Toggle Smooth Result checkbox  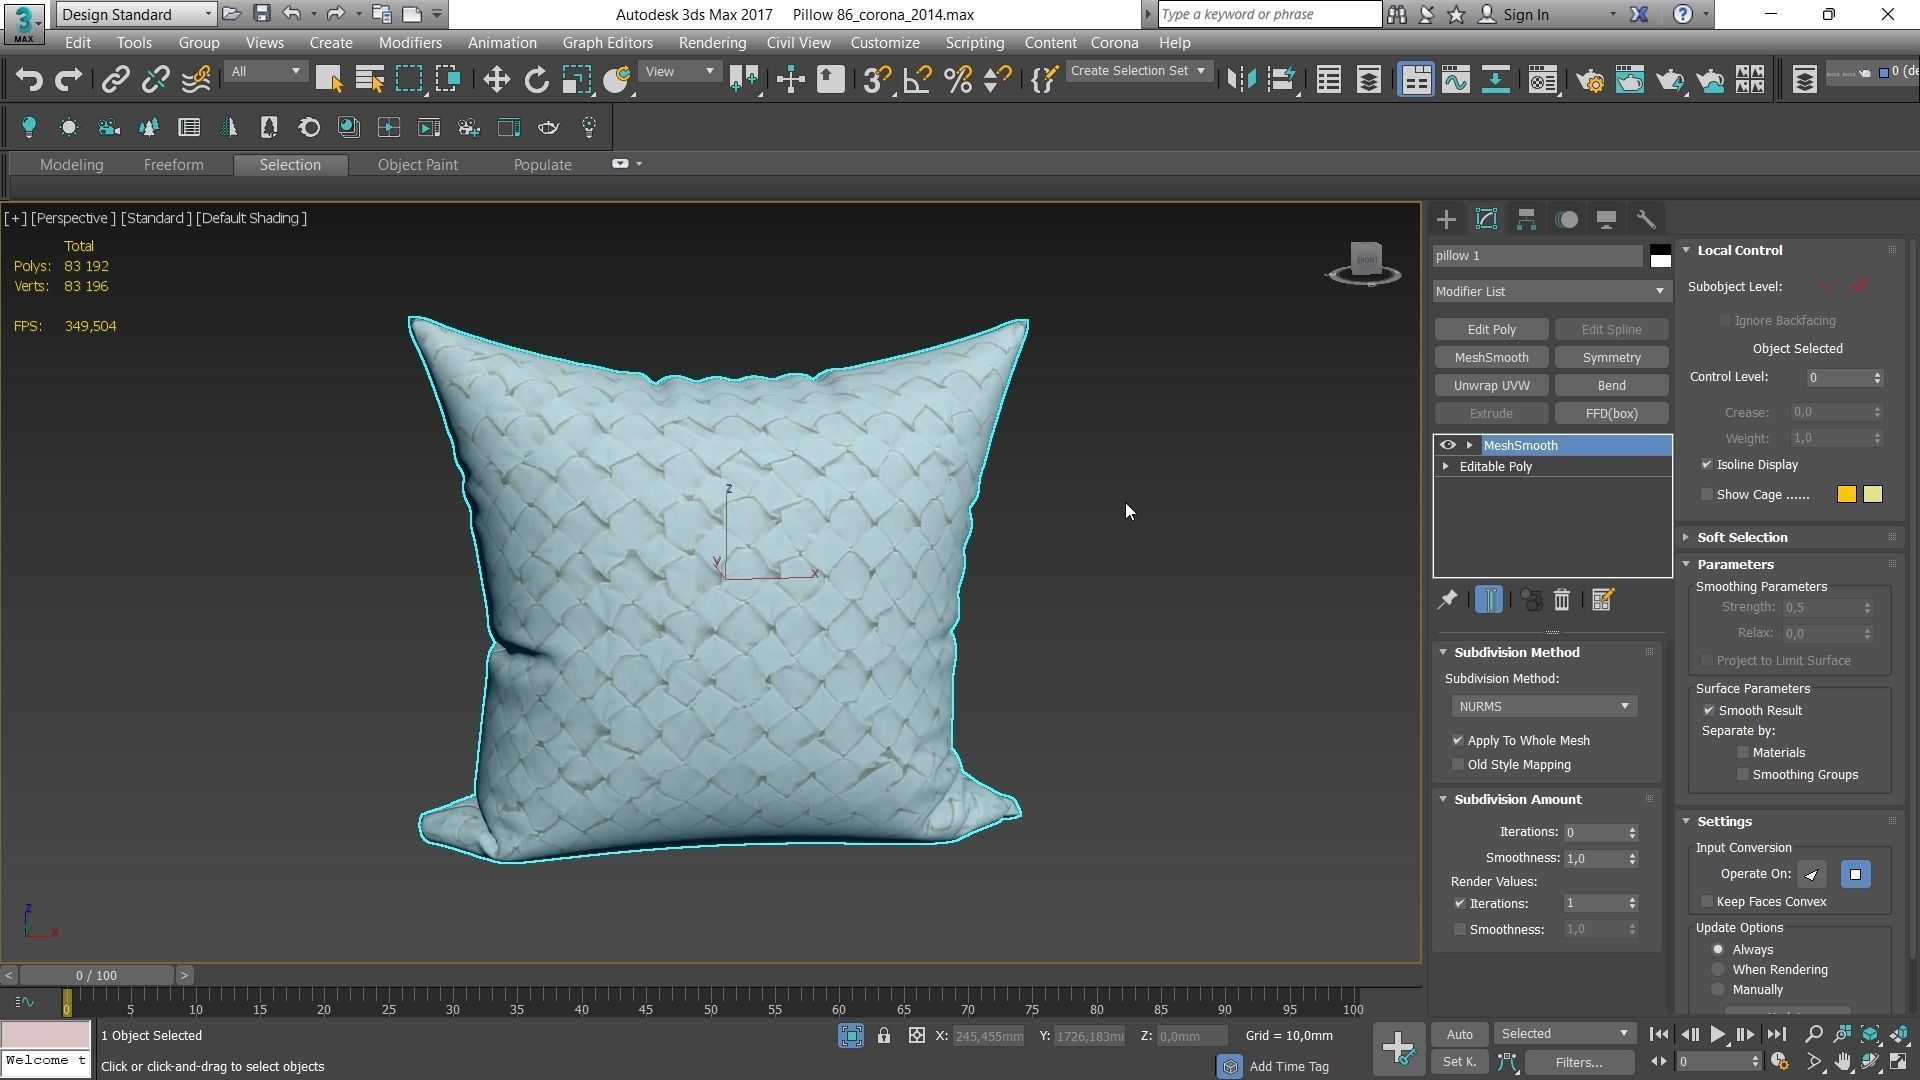point(1709,711)
